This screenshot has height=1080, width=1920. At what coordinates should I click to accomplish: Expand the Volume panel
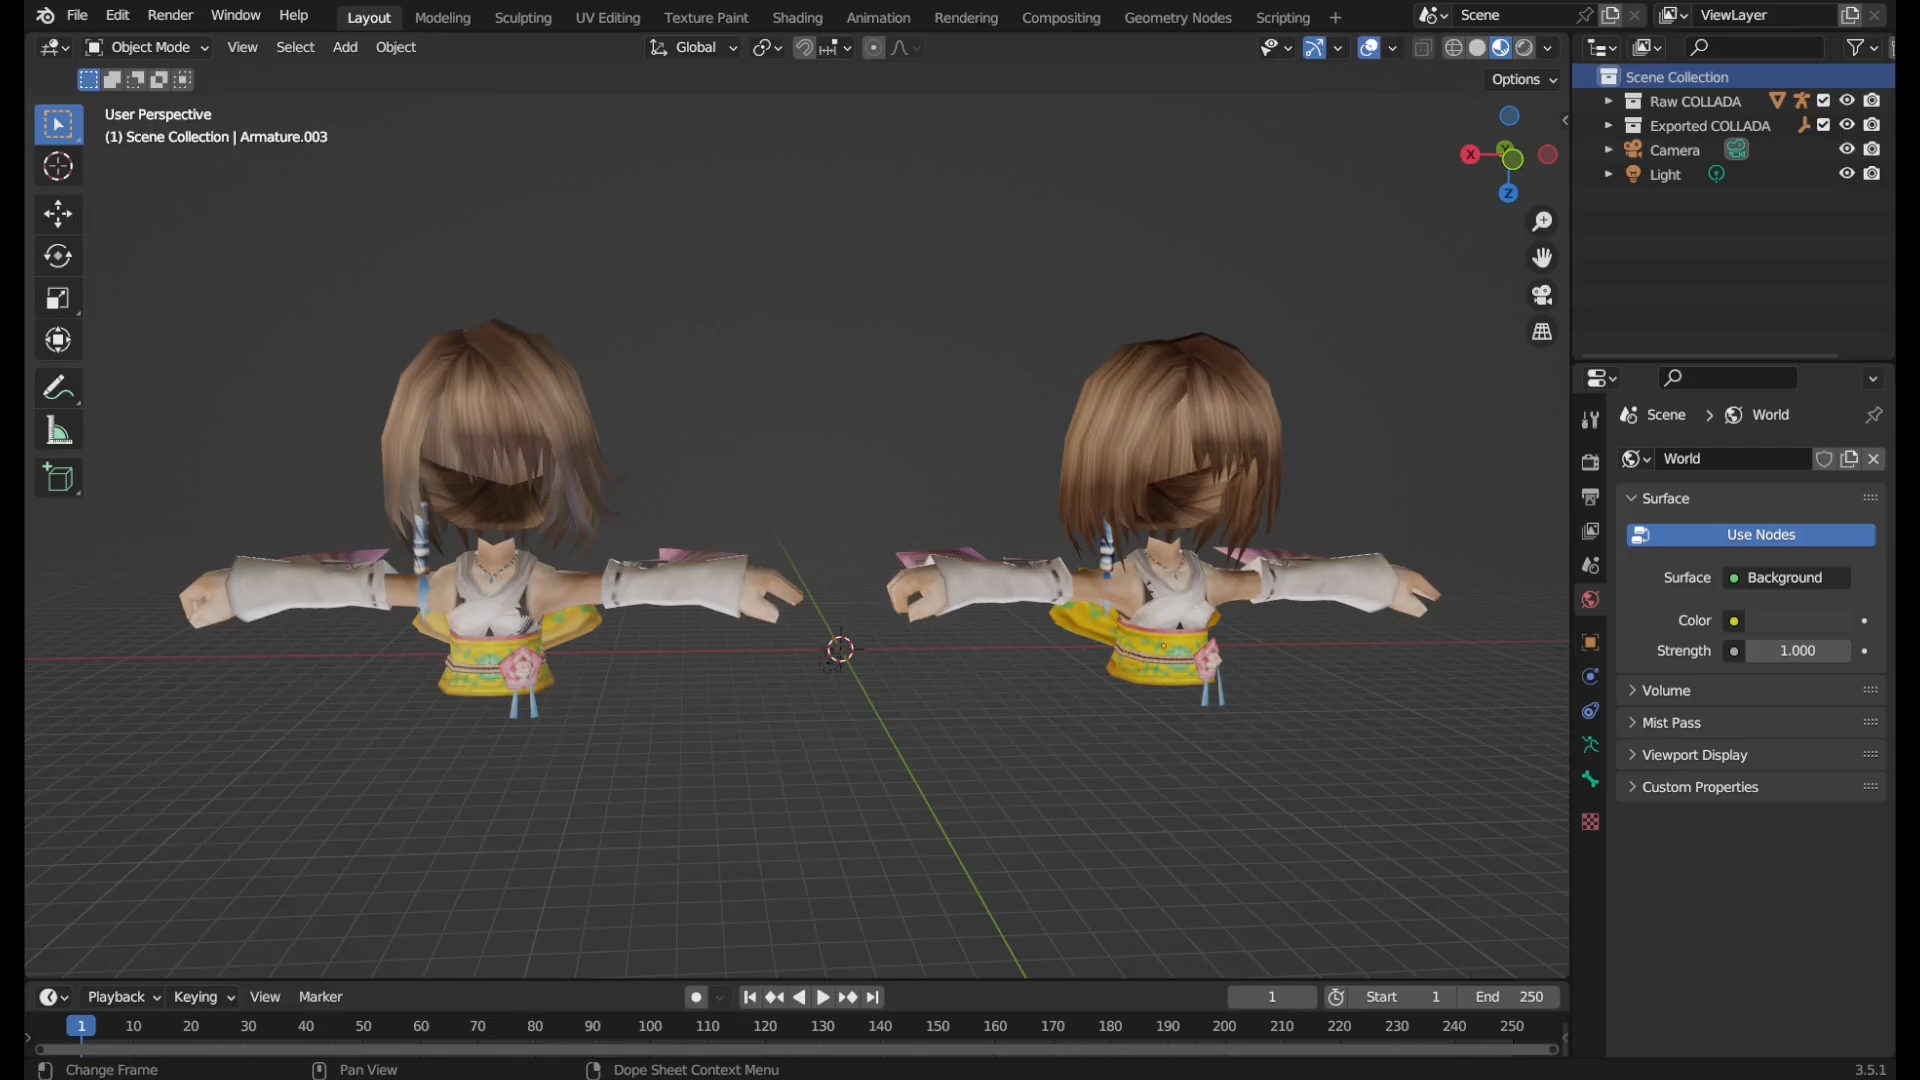pyautogui.click(x=1665, y=690)
